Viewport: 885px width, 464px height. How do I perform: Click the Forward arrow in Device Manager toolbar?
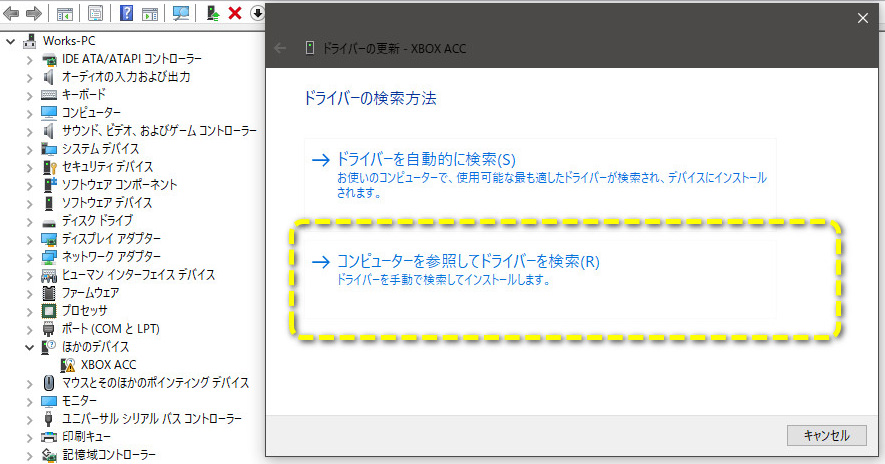point(34,13)
